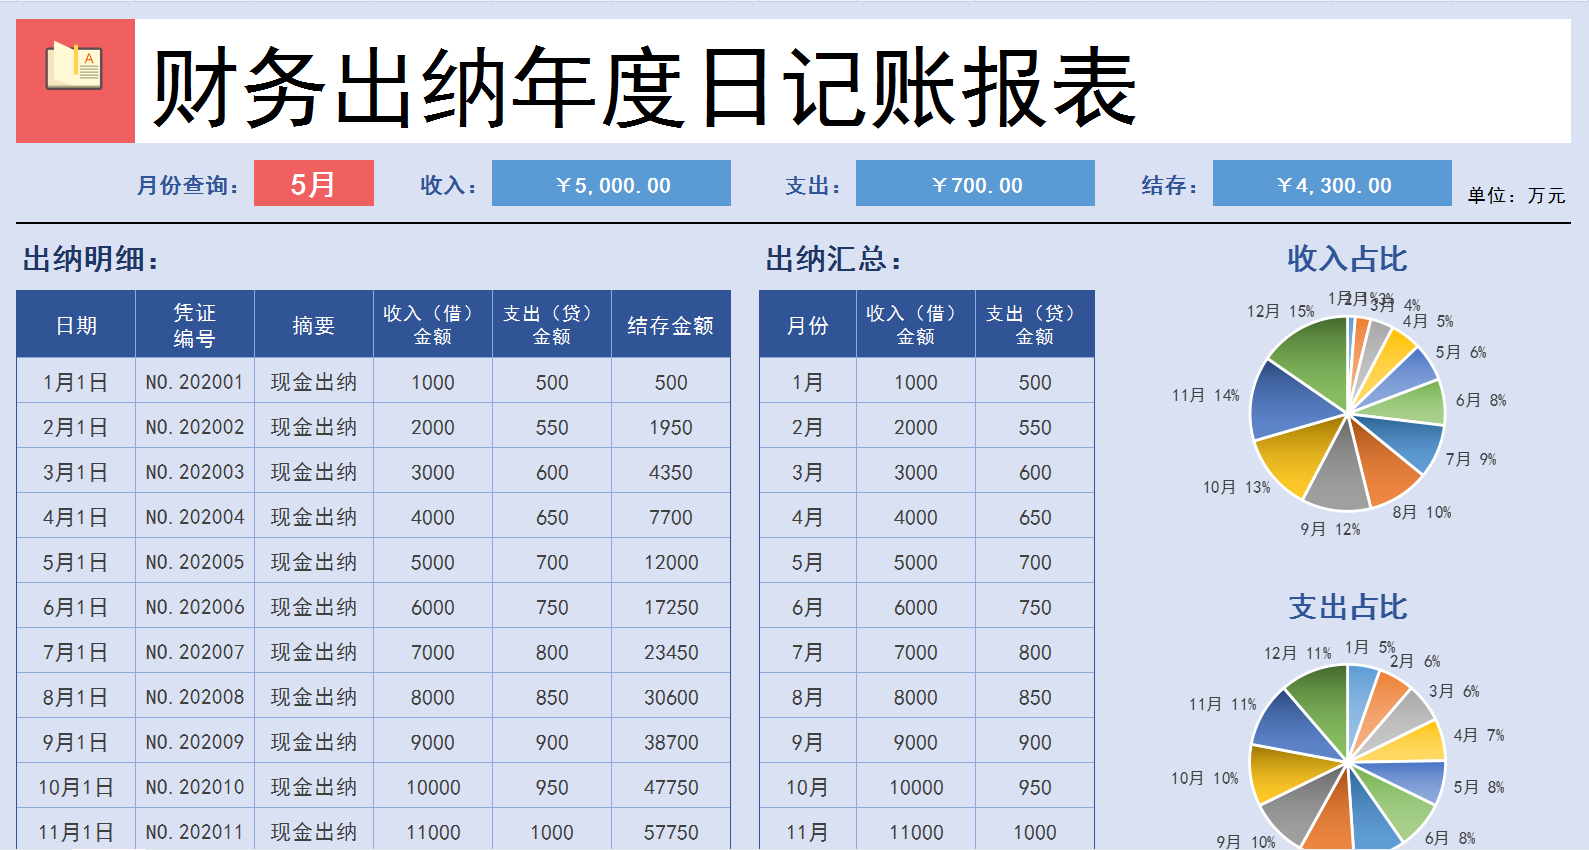The image size is (1589, 850).
Task: Click the book icon beside the report title
Action: click(x=75, y=66)
